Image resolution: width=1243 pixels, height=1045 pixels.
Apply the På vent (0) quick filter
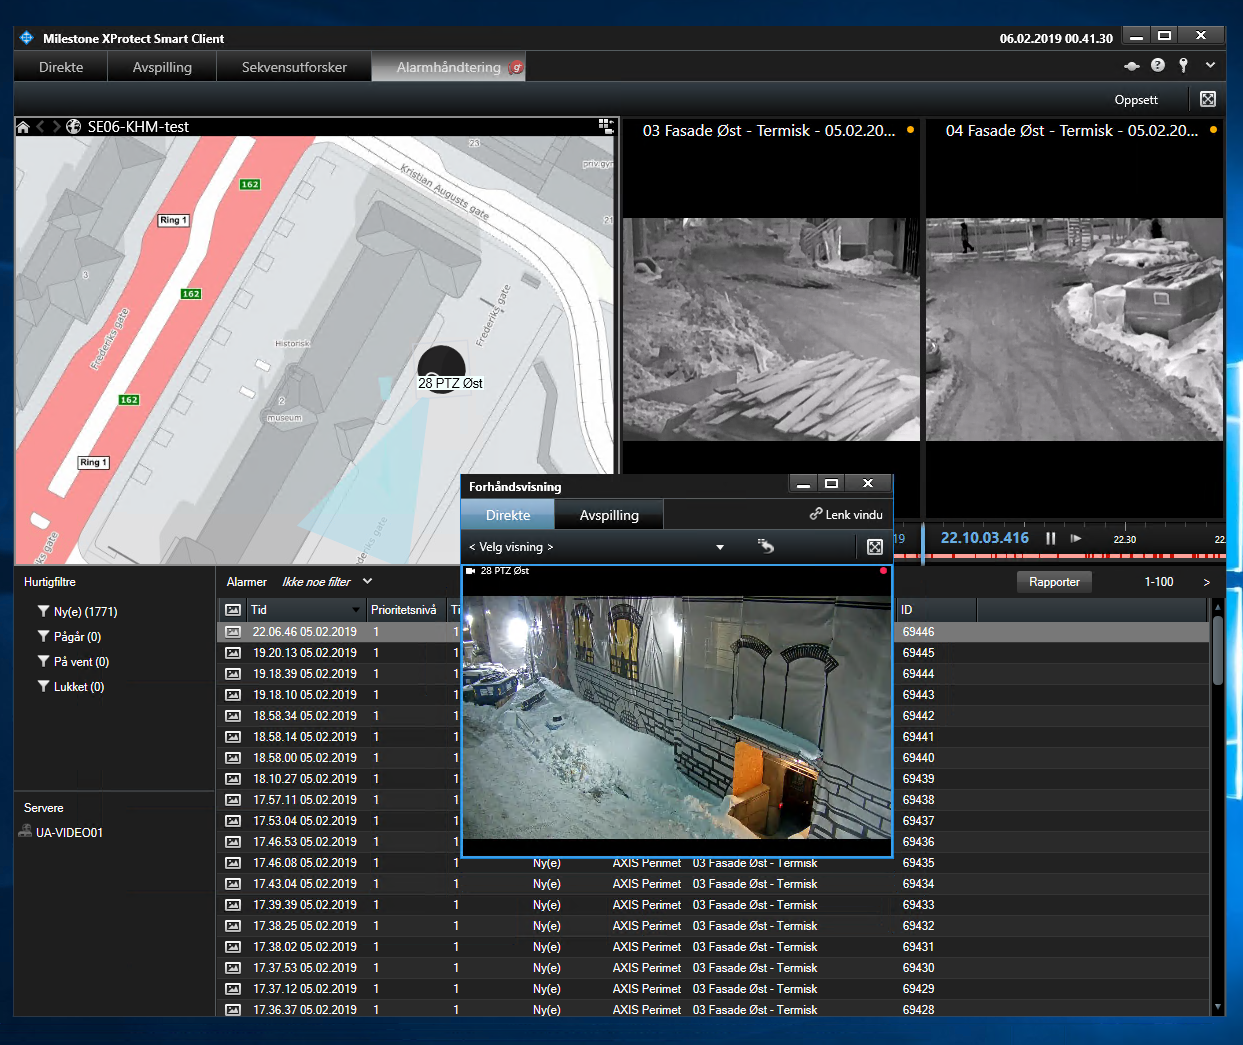tap(73, 662)
